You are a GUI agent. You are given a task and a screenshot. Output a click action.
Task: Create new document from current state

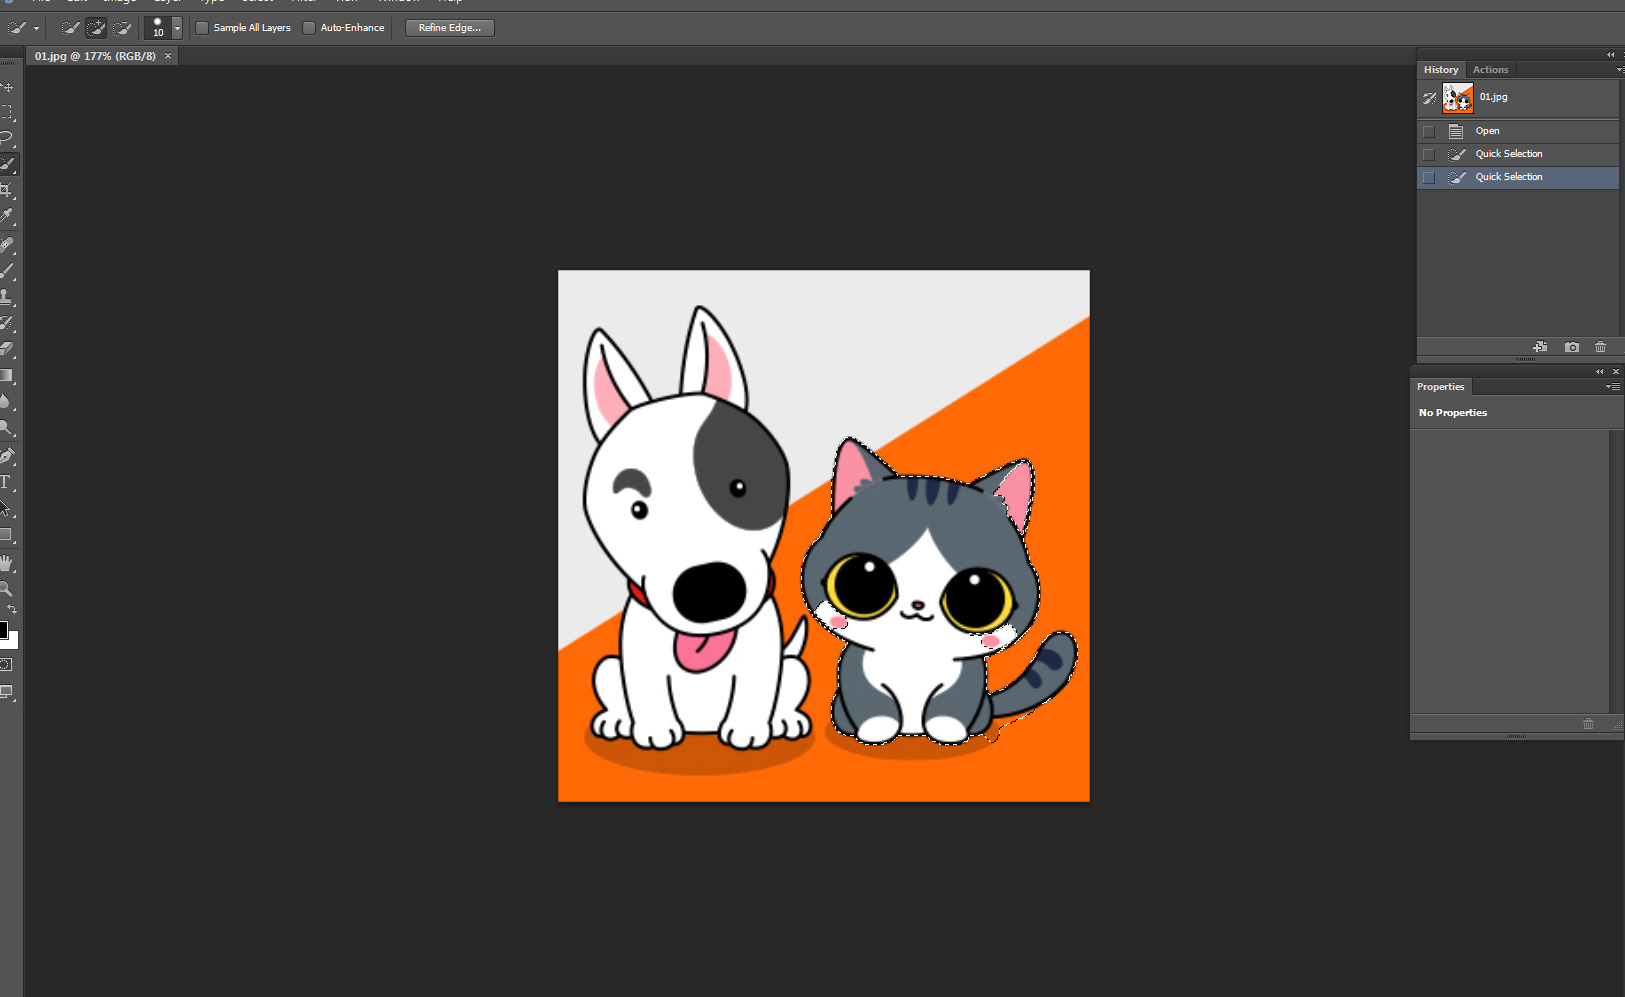click(x=1540, y=347)
